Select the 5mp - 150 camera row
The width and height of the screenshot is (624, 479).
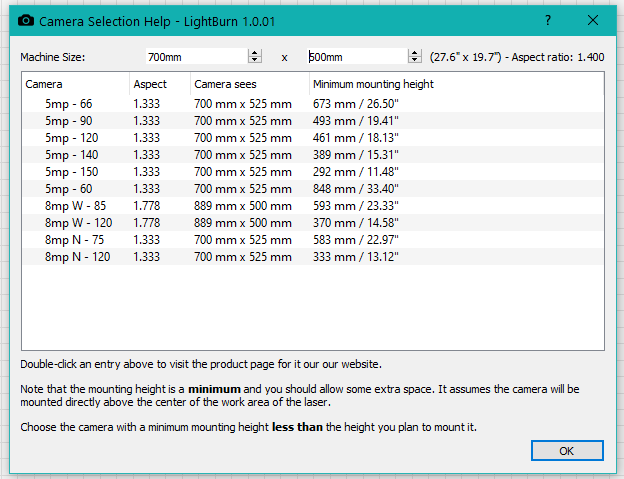[313, 172]
